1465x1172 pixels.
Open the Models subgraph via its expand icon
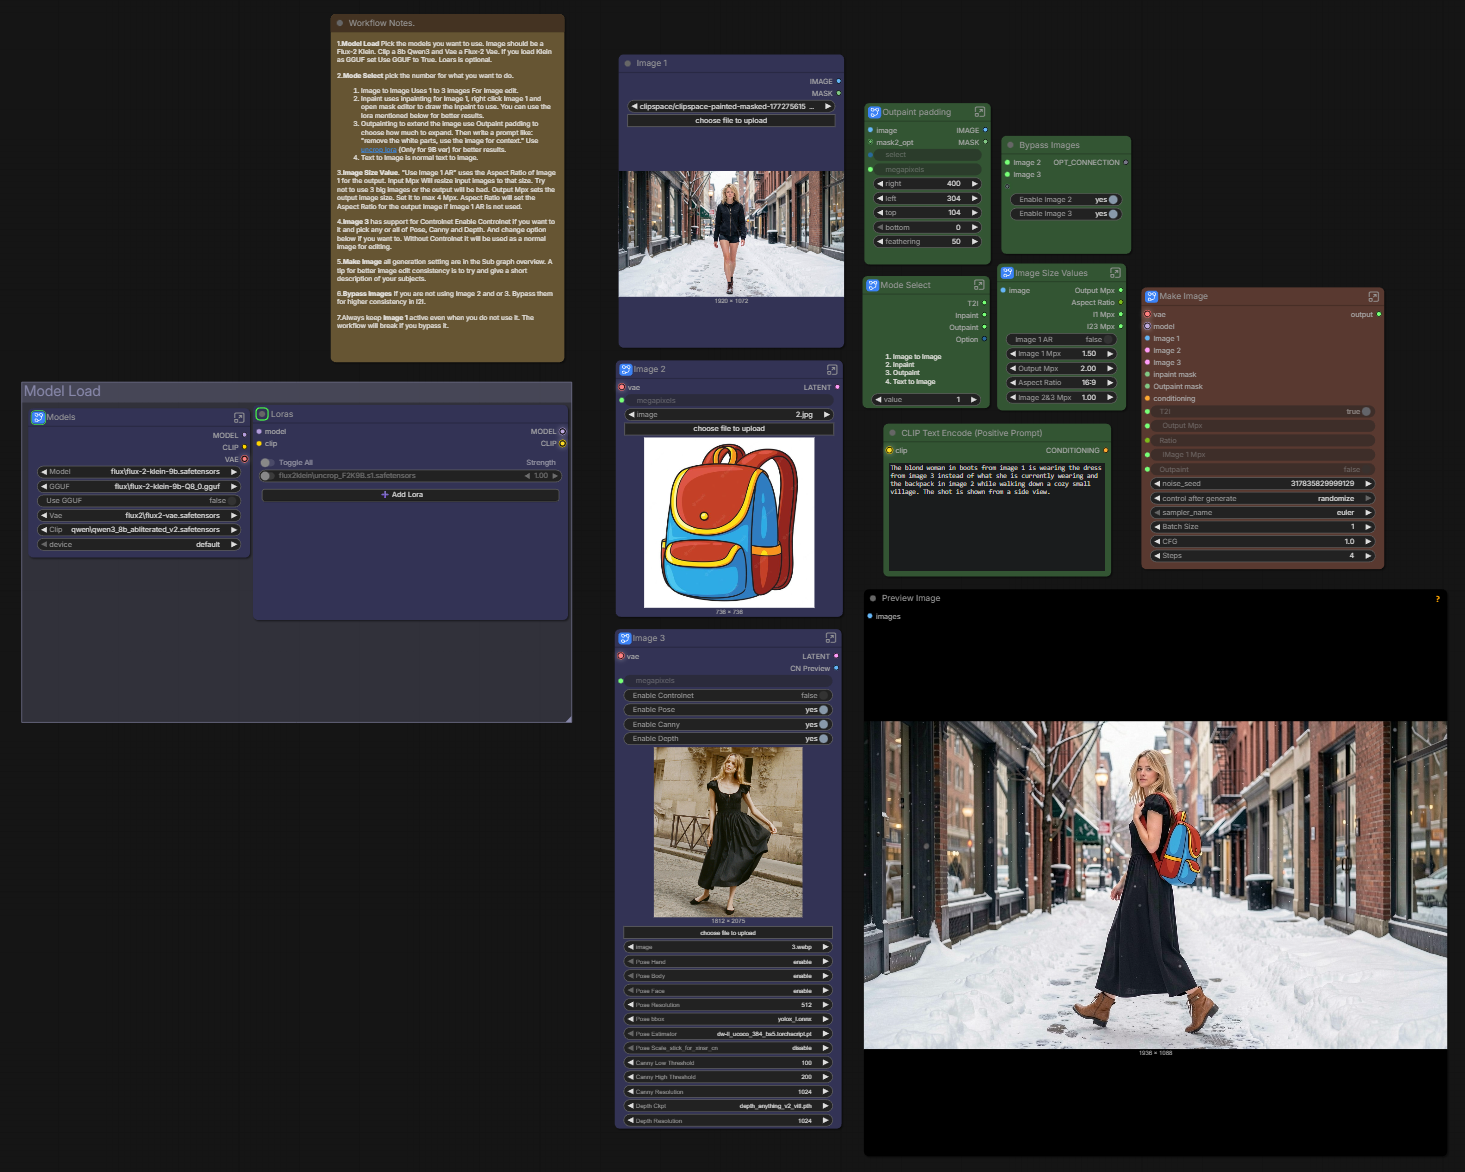[x=239, y=418]
